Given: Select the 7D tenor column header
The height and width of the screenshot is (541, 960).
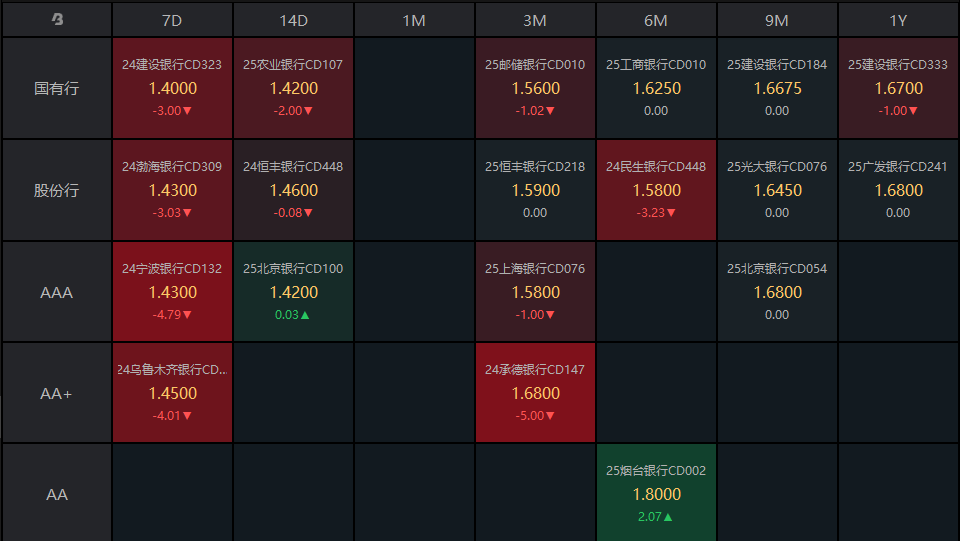Looking at the screenshot, I should [172, 20].
